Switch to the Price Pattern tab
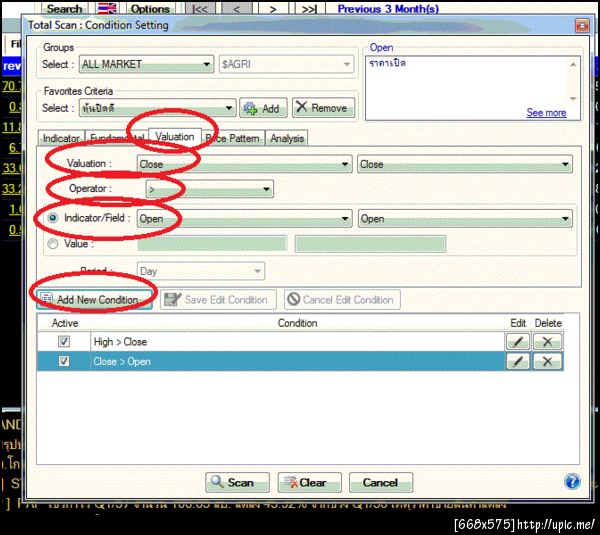 click(x=233, y=138)
